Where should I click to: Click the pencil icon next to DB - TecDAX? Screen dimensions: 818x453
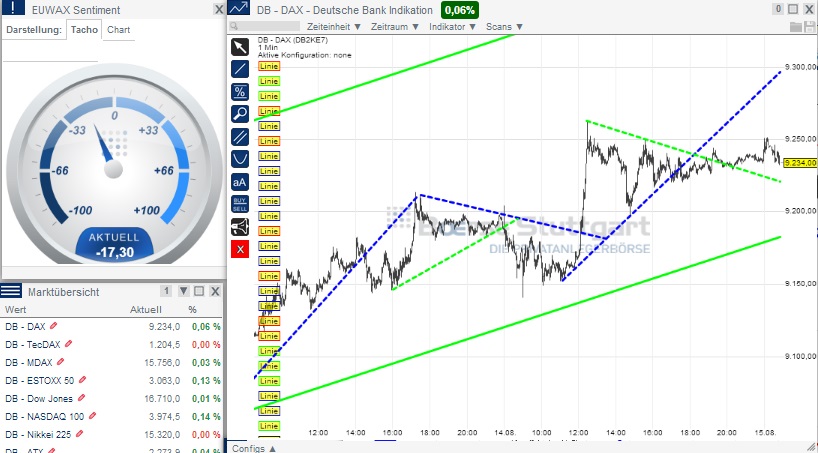click(68, 344)
